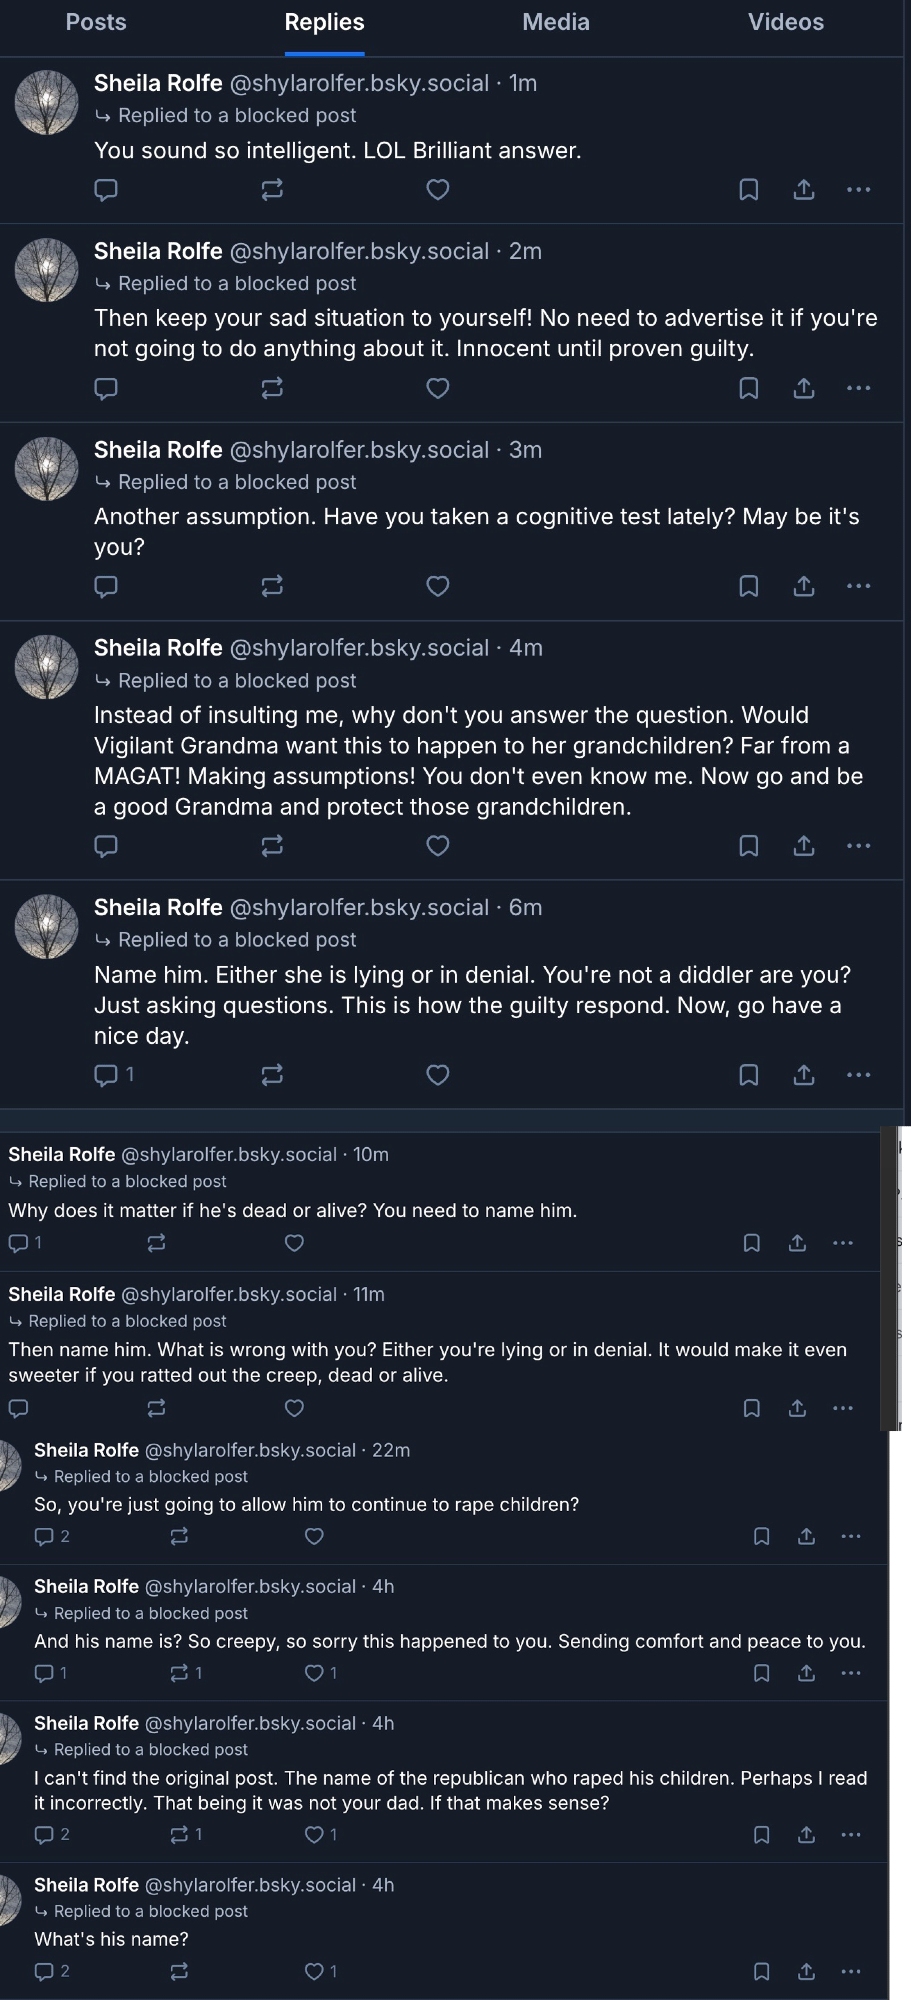Switch to the Posts tab
Image resolution: width=911 pixels, height=2000 pixels.
[x=96, y=22]
